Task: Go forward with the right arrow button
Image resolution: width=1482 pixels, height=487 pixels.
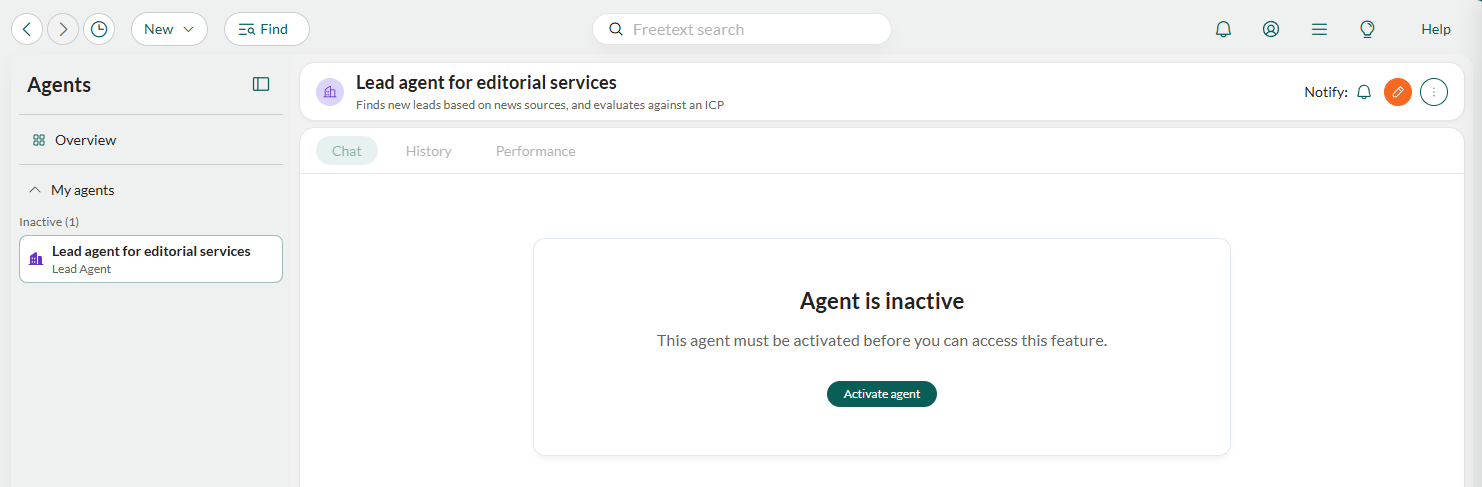Action: coord(63,29)
